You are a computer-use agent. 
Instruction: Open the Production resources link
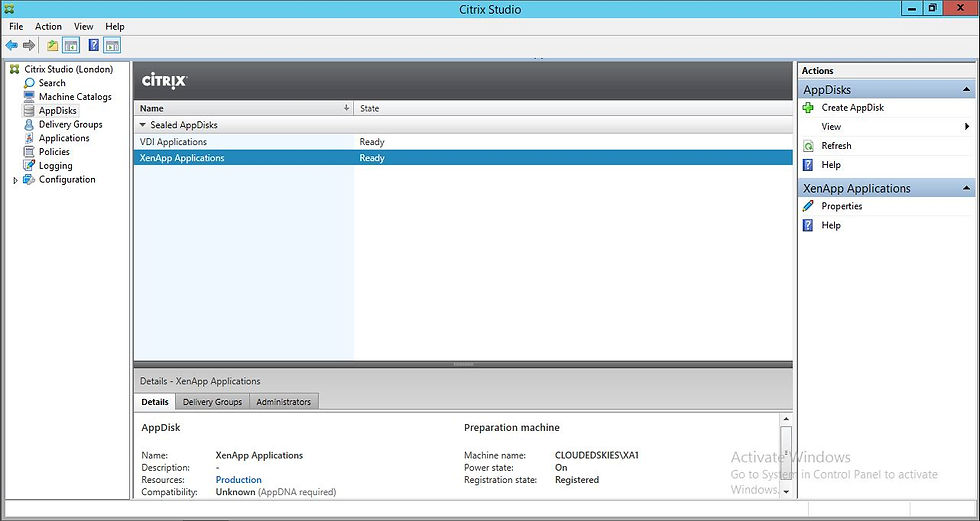click(239, 480)
